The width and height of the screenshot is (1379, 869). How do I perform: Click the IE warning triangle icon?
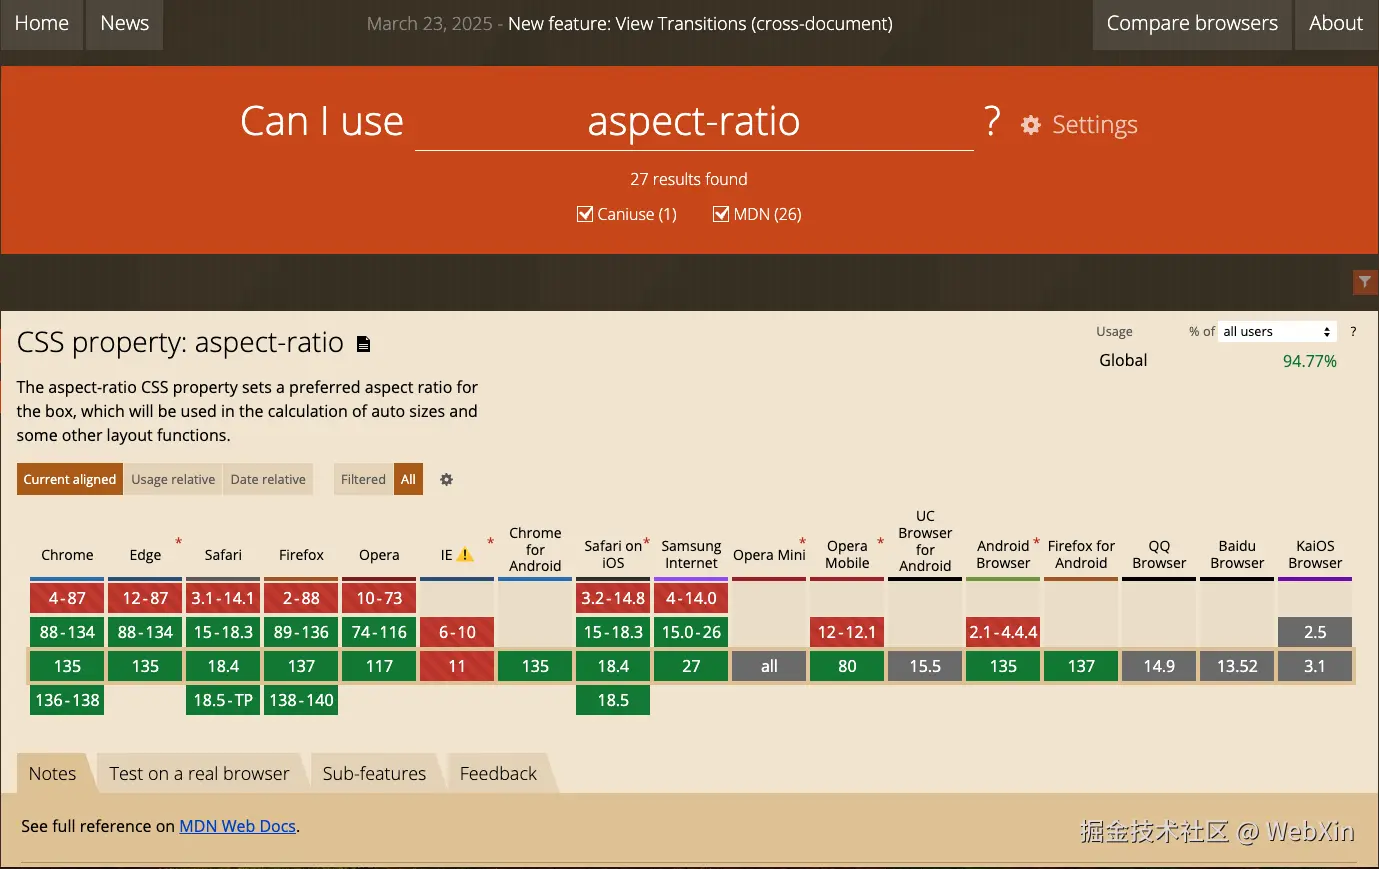(465, 554)
